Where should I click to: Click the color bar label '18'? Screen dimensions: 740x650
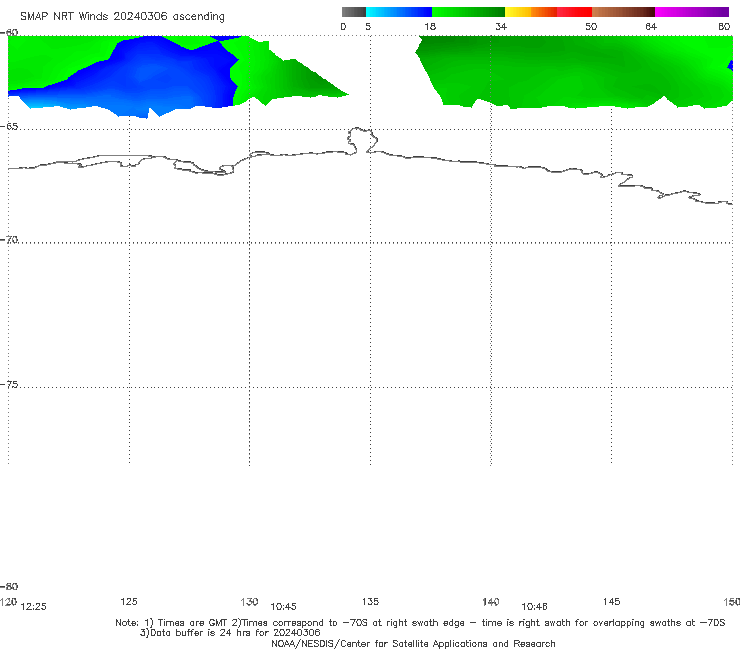pyautogui.click(x=430, y=26)
